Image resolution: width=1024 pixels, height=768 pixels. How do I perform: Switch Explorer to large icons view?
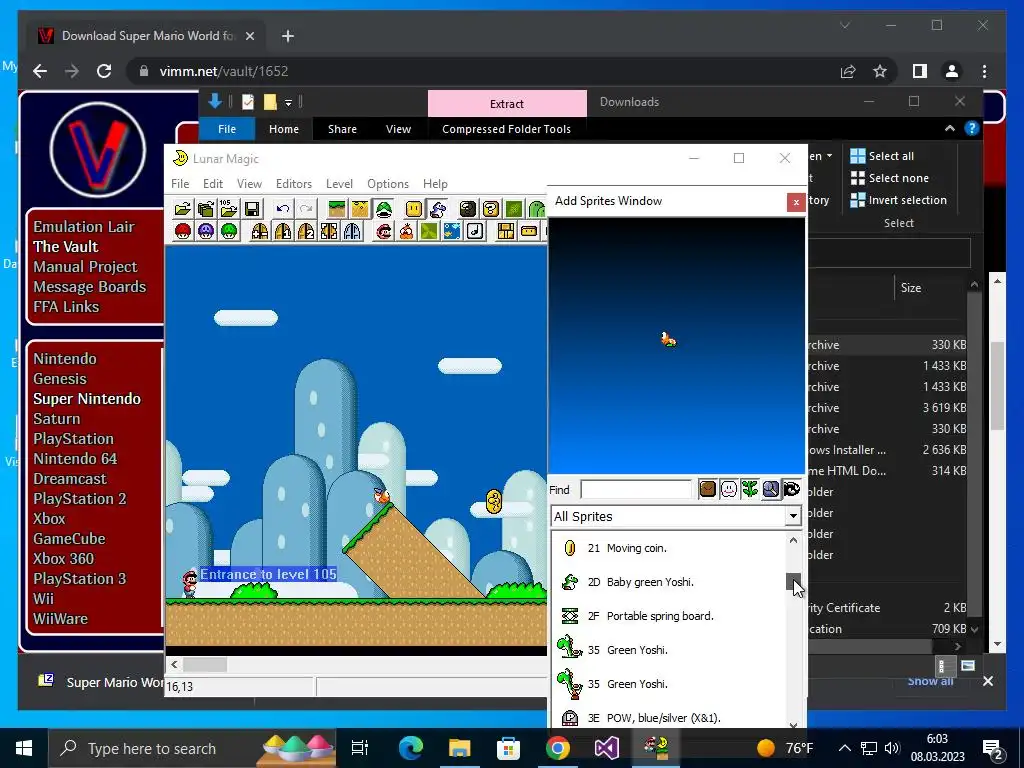pos(968,666)
